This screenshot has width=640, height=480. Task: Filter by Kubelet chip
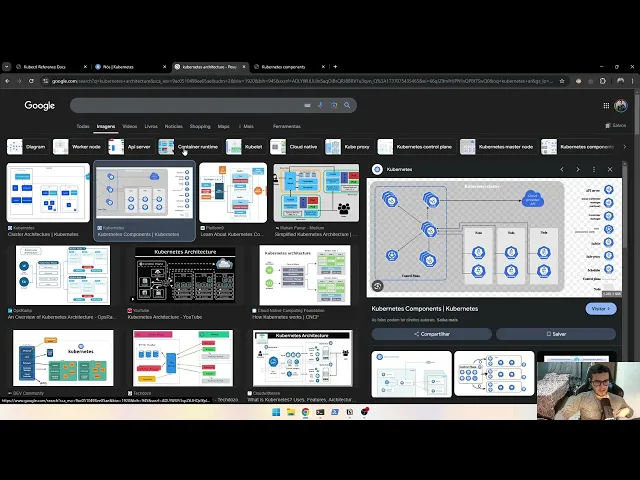pyautogui.click(x=245, y=147)
